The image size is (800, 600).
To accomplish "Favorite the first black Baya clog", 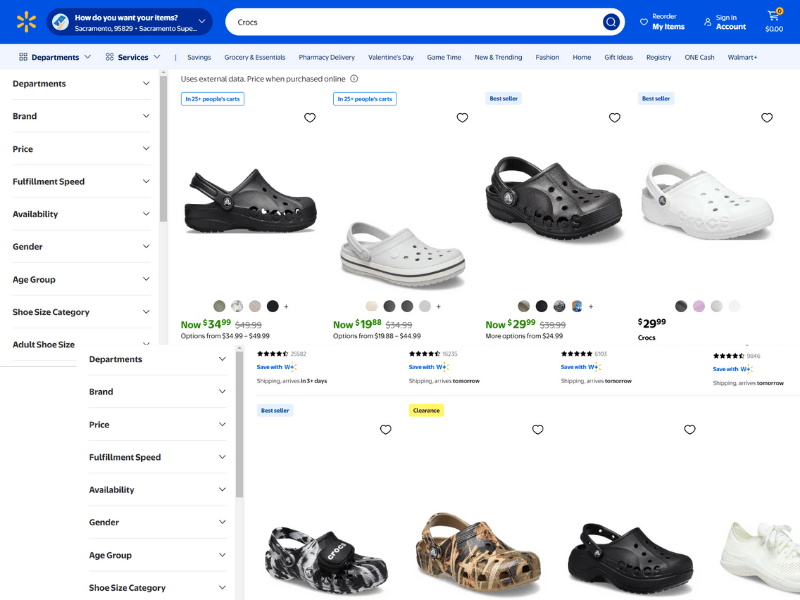I will (310, 117).
